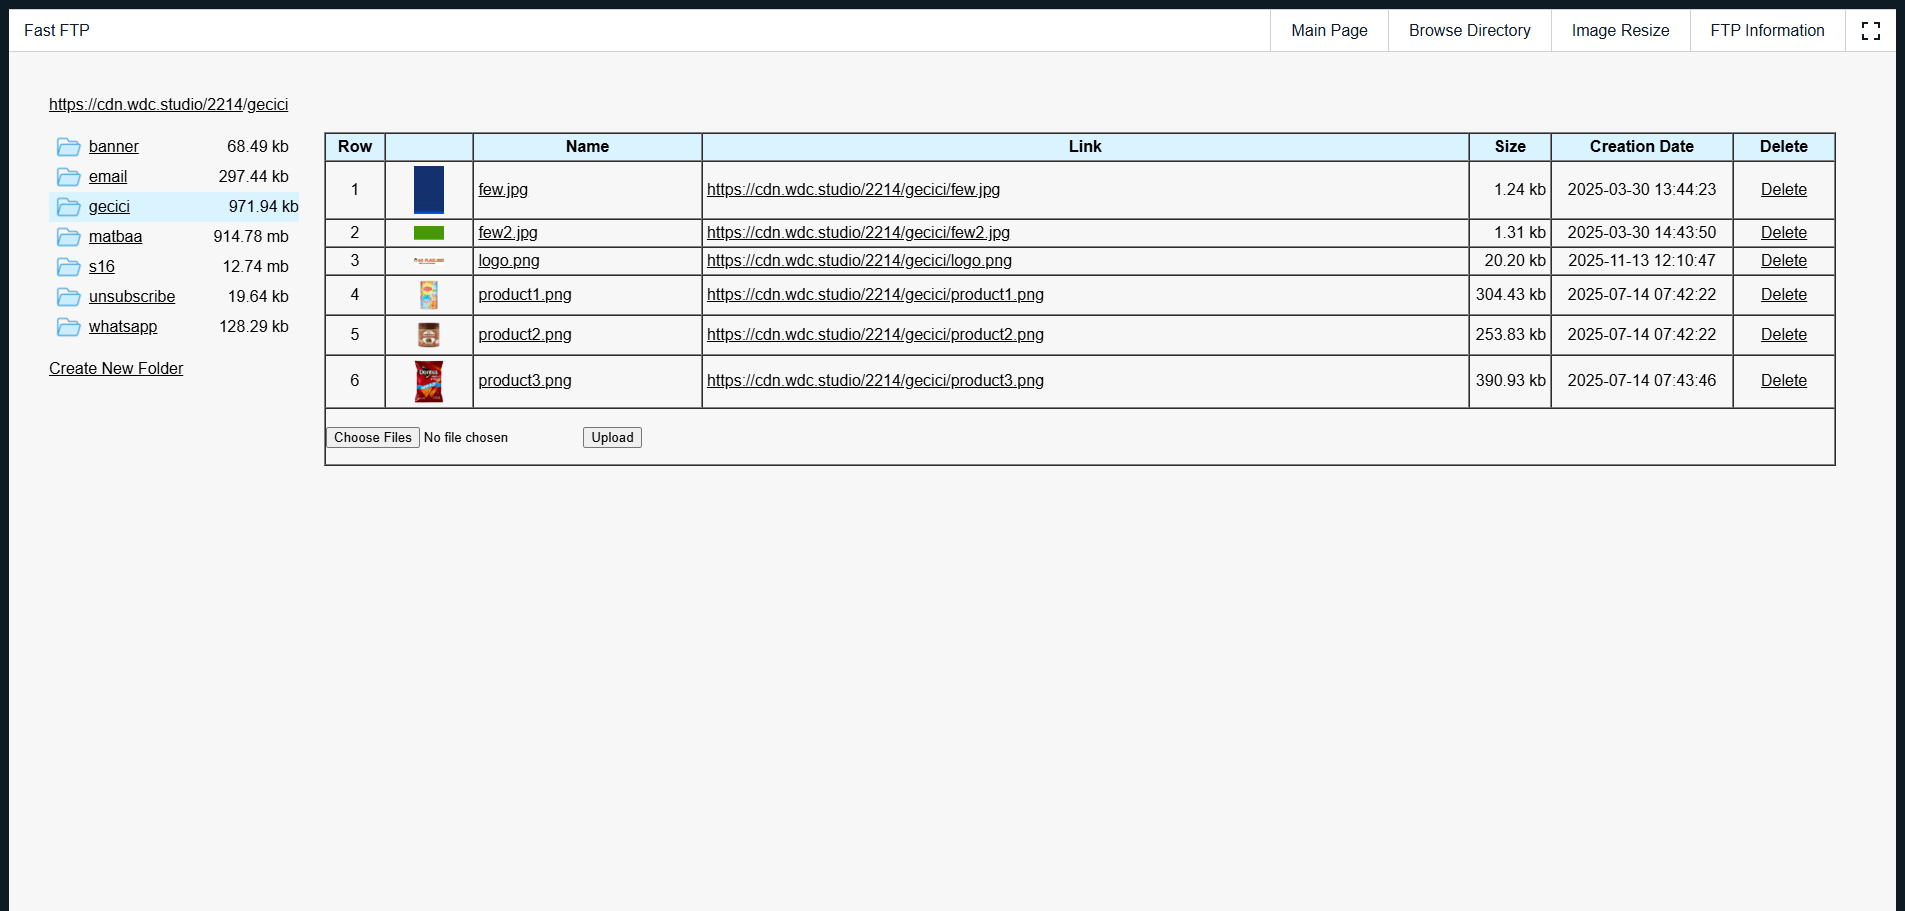
Task: Click the unsubscribe folder icon
Action: click(x=69, y=297)
